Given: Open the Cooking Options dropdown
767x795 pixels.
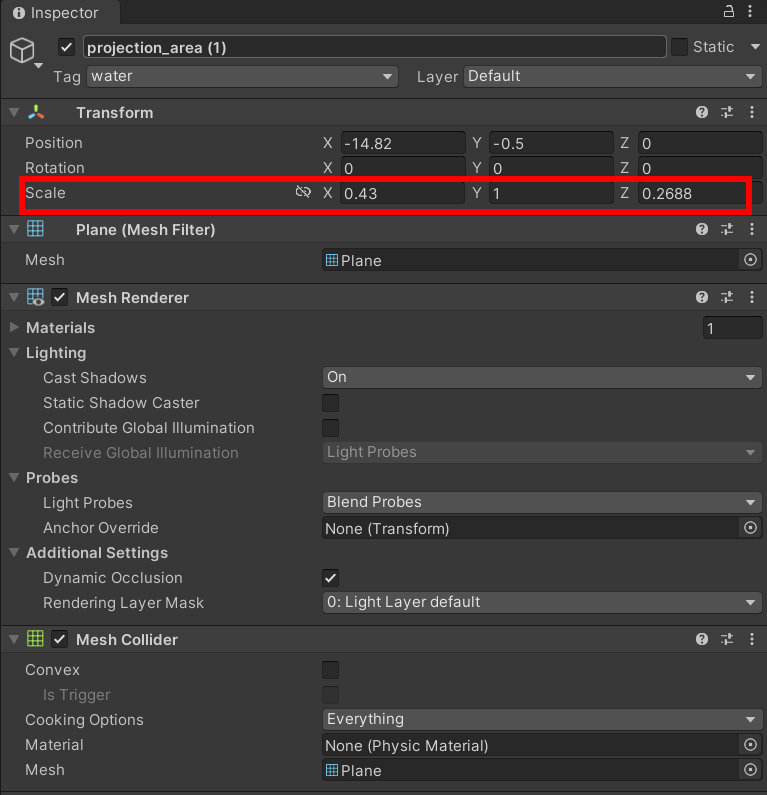Looking at the screenshot, I should tap(542, 719).
